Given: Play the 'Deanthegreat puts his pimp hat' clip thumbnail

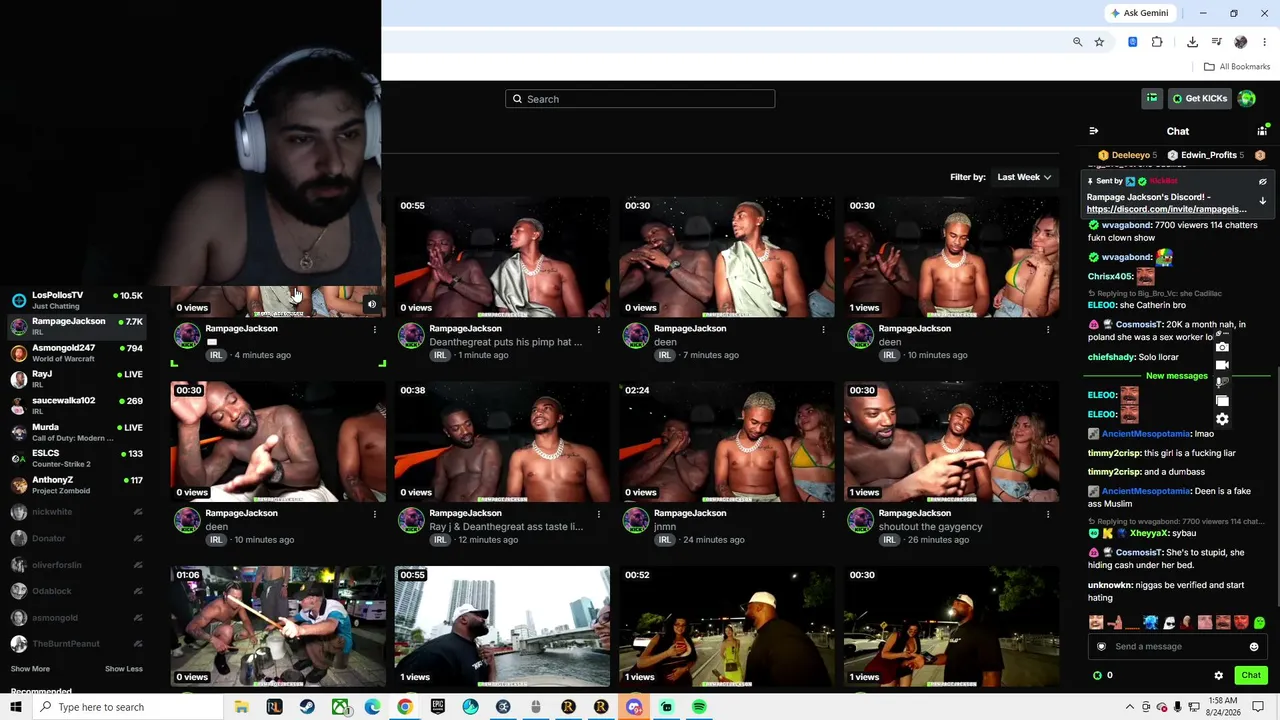Looking at the screenshot, I should [x=502, y=257].
